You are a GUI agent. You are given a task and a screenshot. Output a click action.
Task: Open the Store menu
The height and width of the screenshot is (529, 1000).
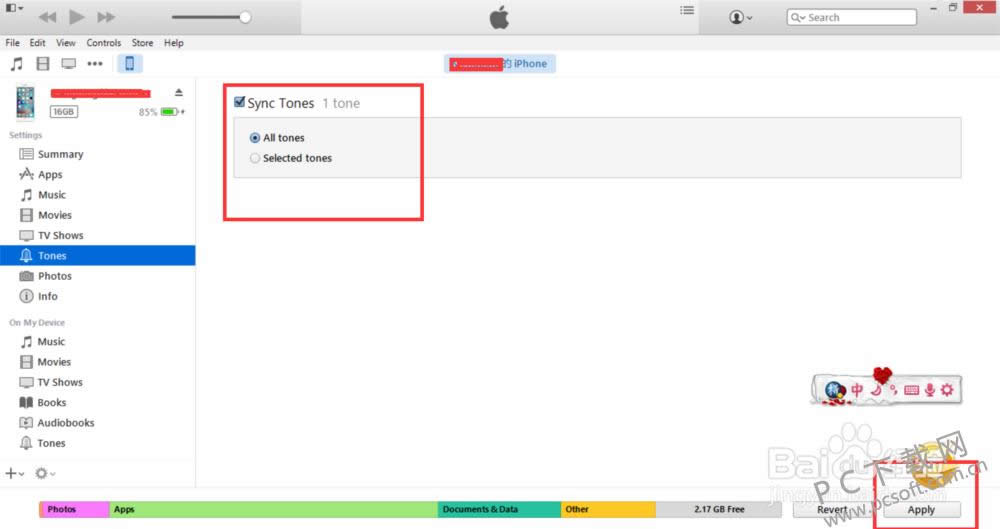143,43
